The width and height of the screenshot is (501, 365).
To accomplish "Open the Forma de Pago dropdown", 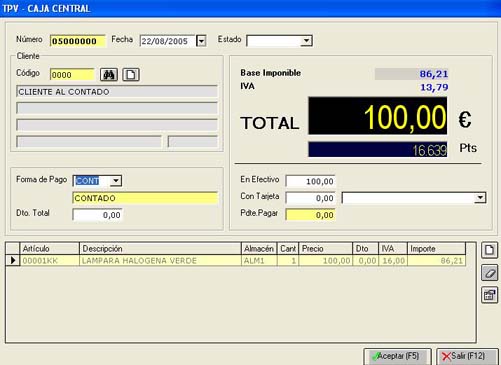I will [x=116, y=181].
